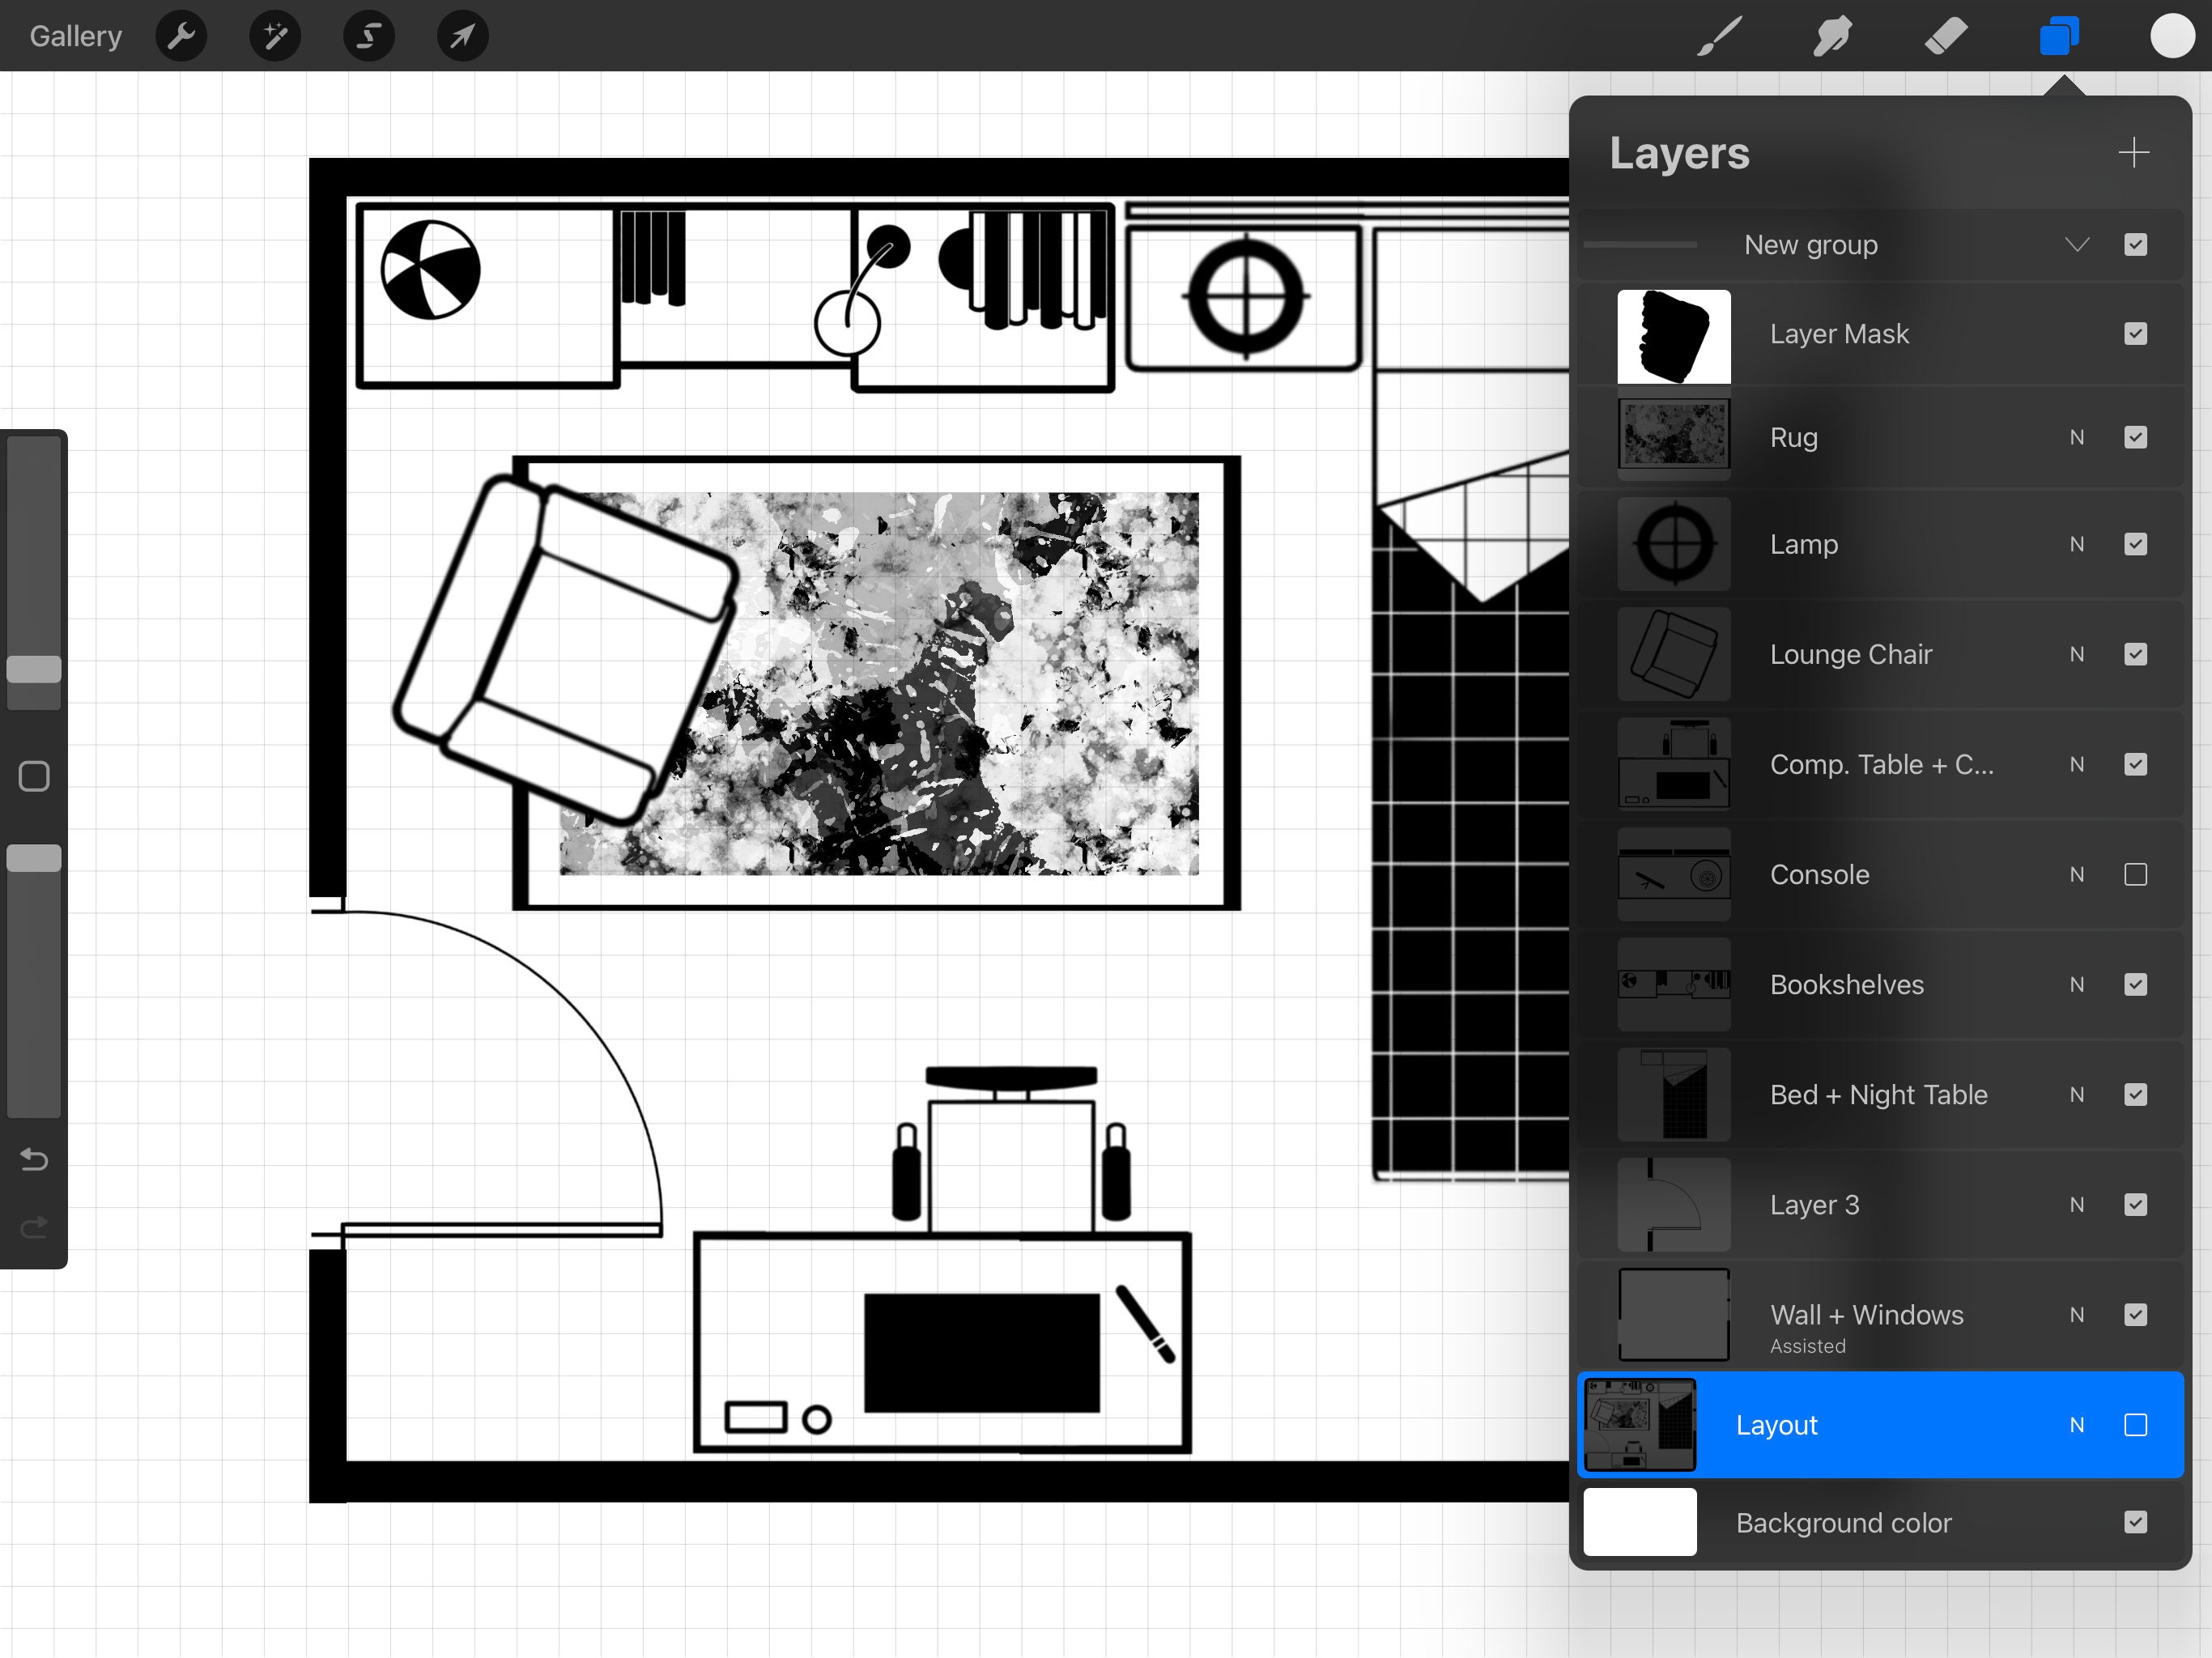Open blend mode options for the Layout layer

2077,1425
